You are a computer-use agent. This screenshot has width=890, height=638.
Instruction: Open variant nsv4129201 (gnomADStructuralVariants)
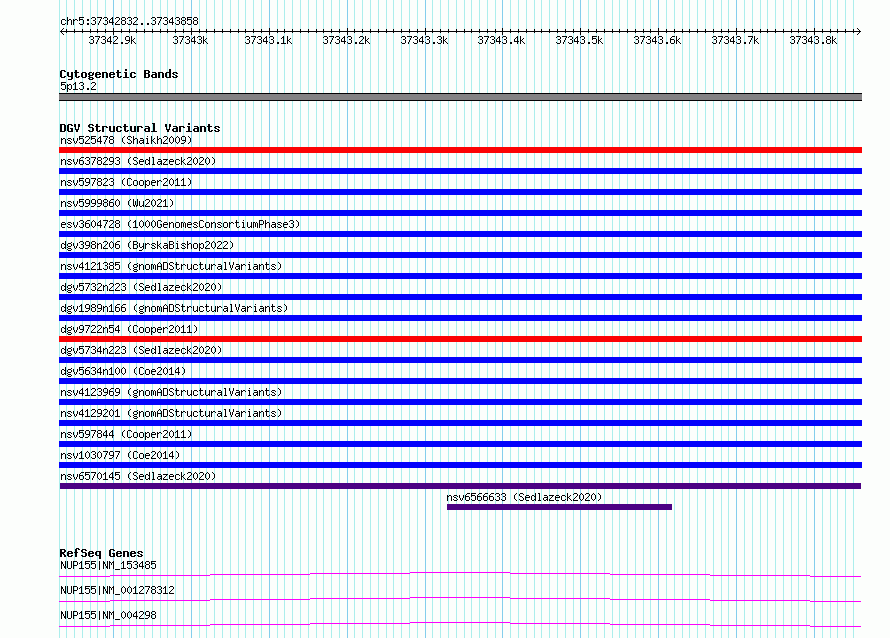pyautogui.click(x=171, y=413)
